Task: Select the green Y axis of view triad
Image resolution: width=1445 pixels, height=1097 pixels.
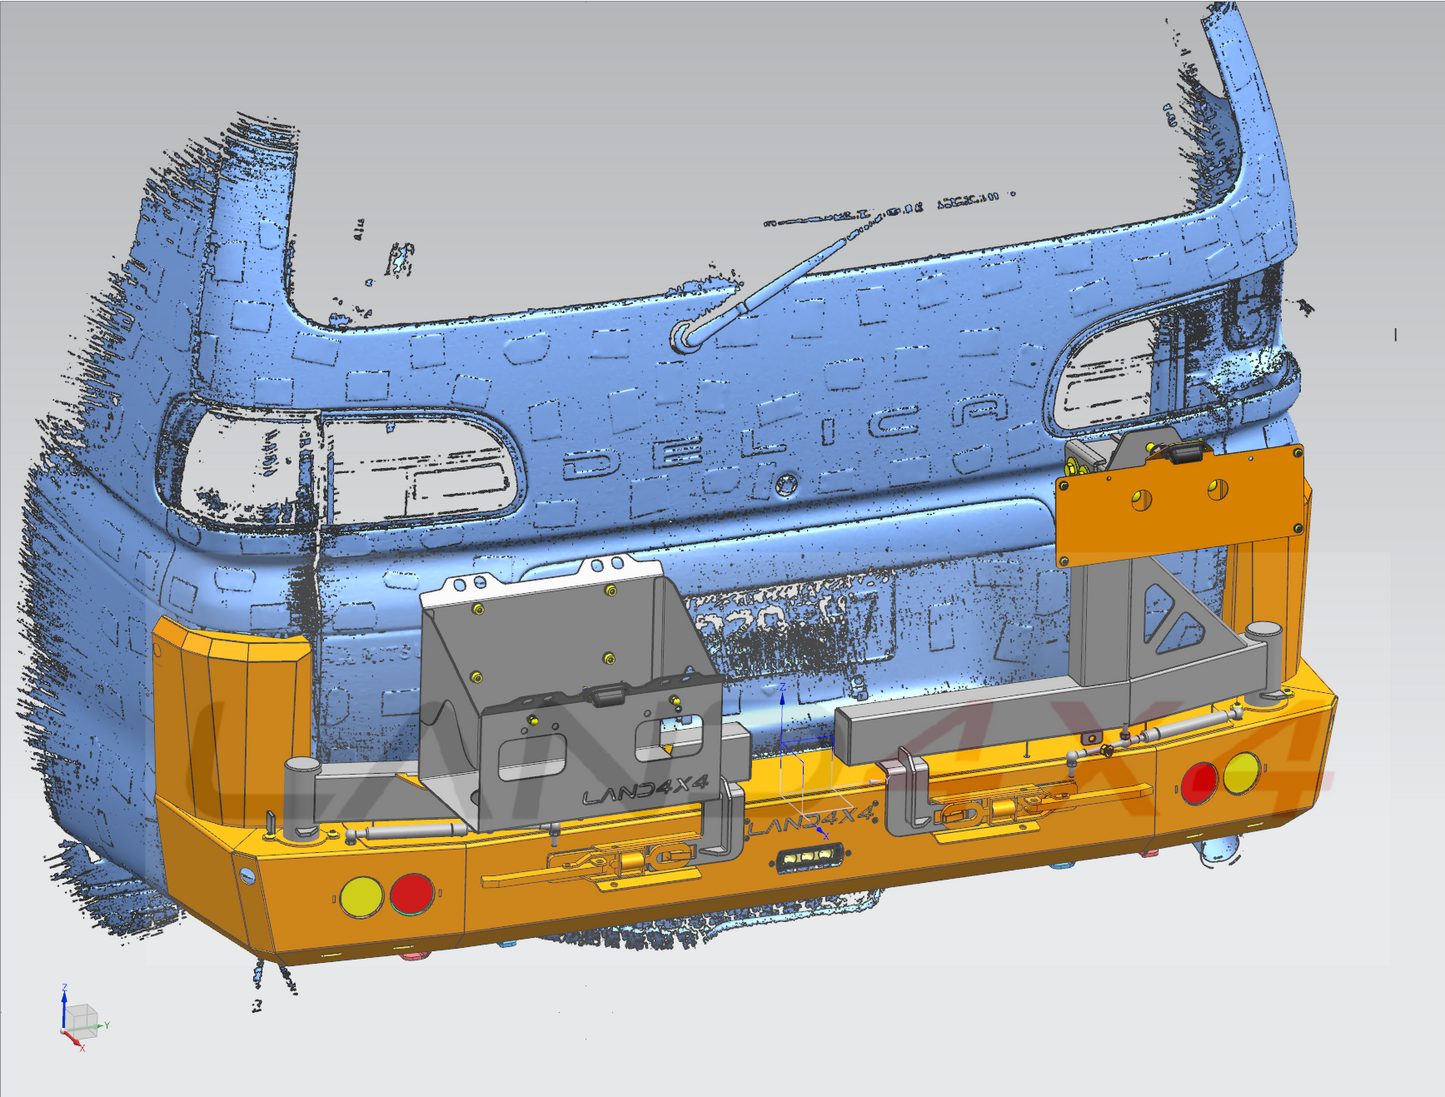Action: tap(103, 1026)
